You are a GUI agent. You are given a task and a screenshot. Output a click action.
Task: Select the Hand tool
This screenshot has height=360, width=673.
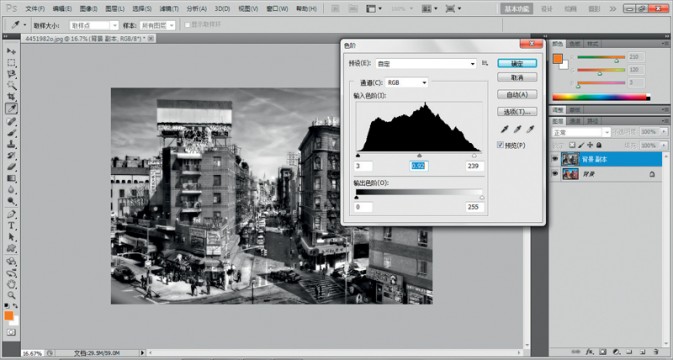(x=11, y=284)
